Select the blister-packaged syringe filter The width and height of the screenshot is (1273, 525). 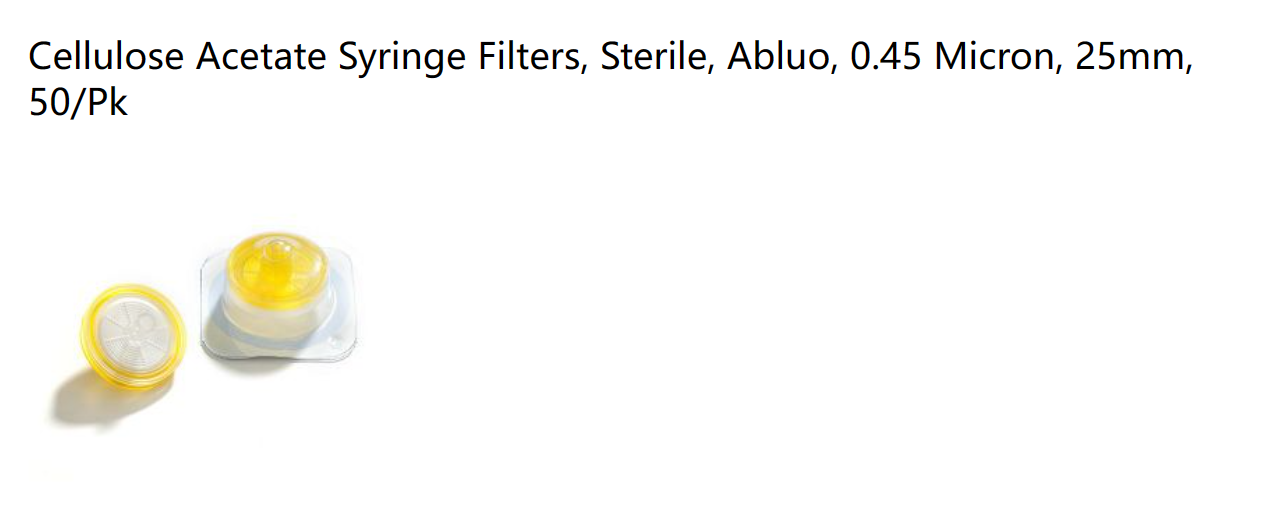[x=279, y=298]
